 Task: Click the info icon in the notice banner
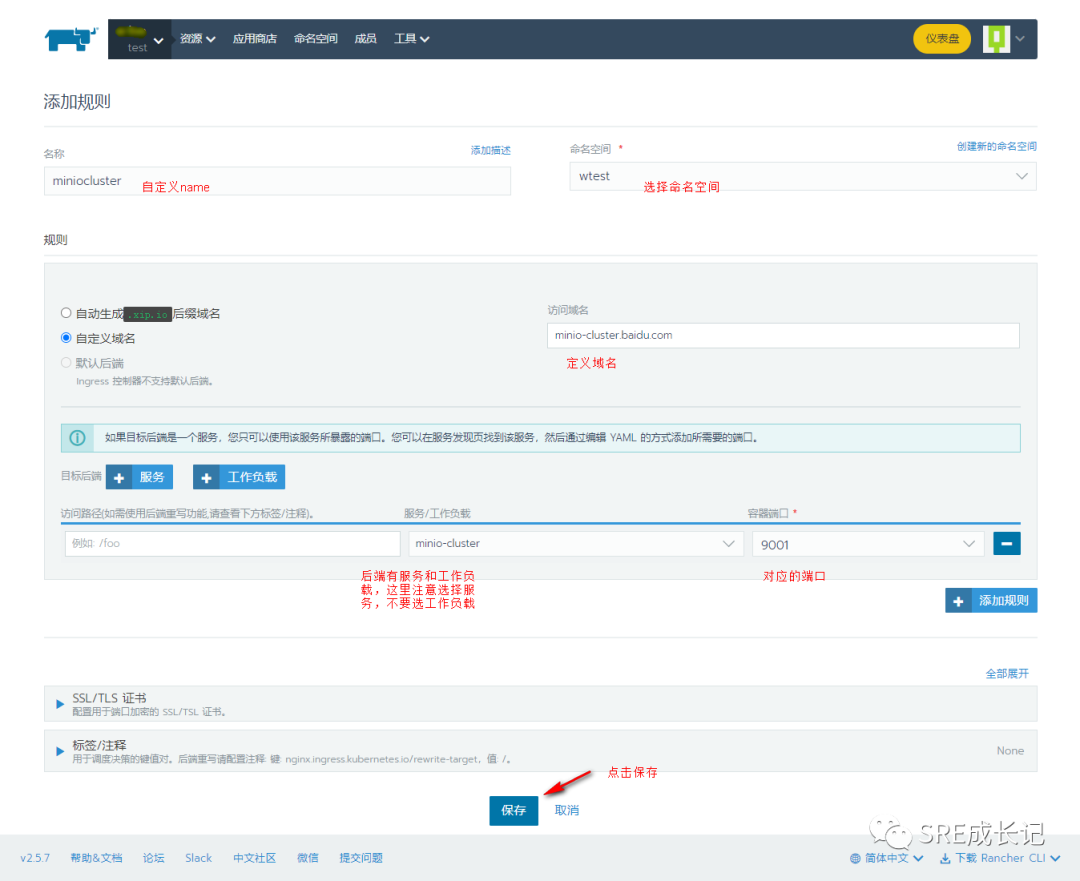point(77,438)
